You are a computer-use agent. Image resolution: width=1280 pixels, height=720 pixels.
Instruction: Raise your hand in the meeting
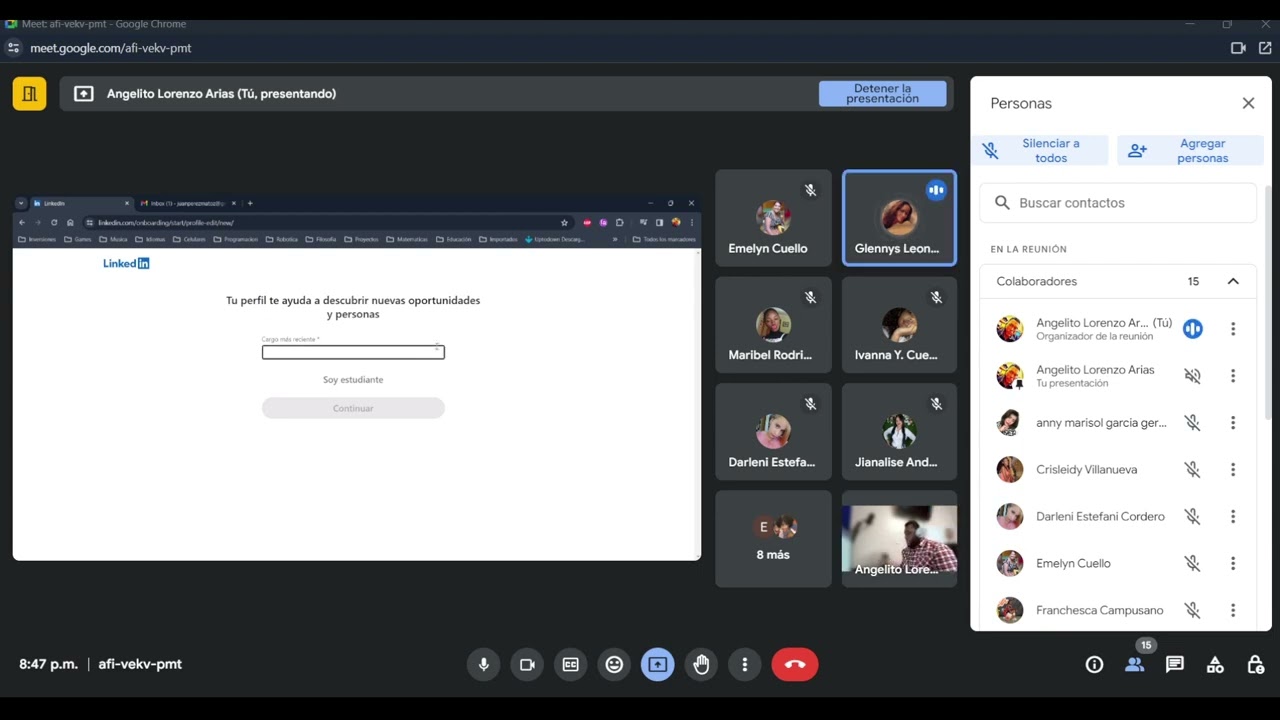(701, 664)
